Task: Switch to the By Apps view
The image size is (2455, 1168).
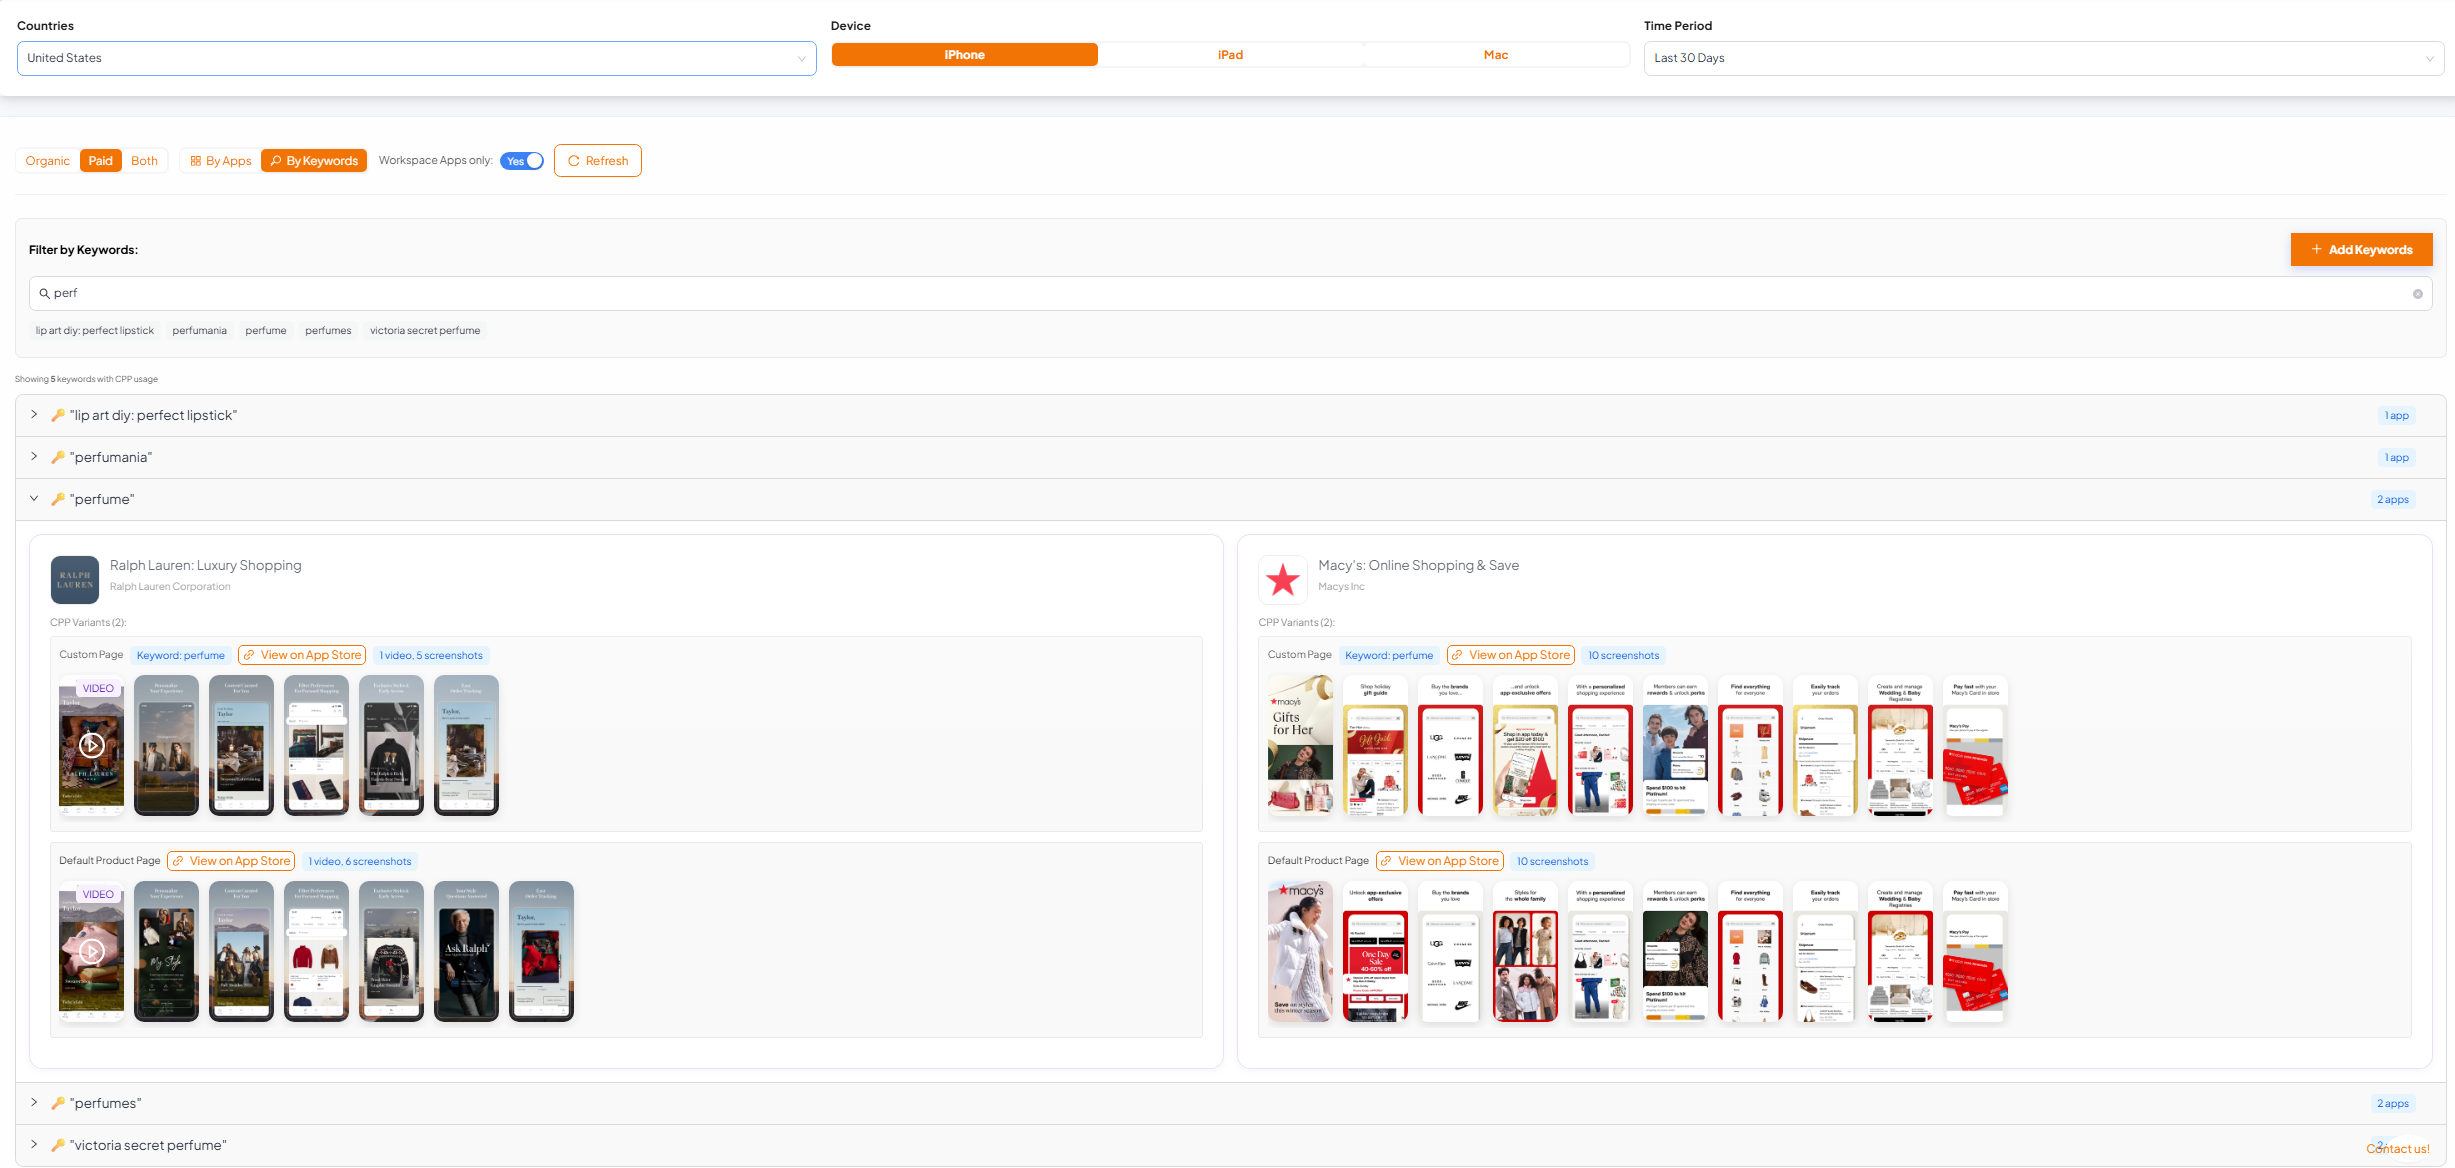Action: (221, 161)
